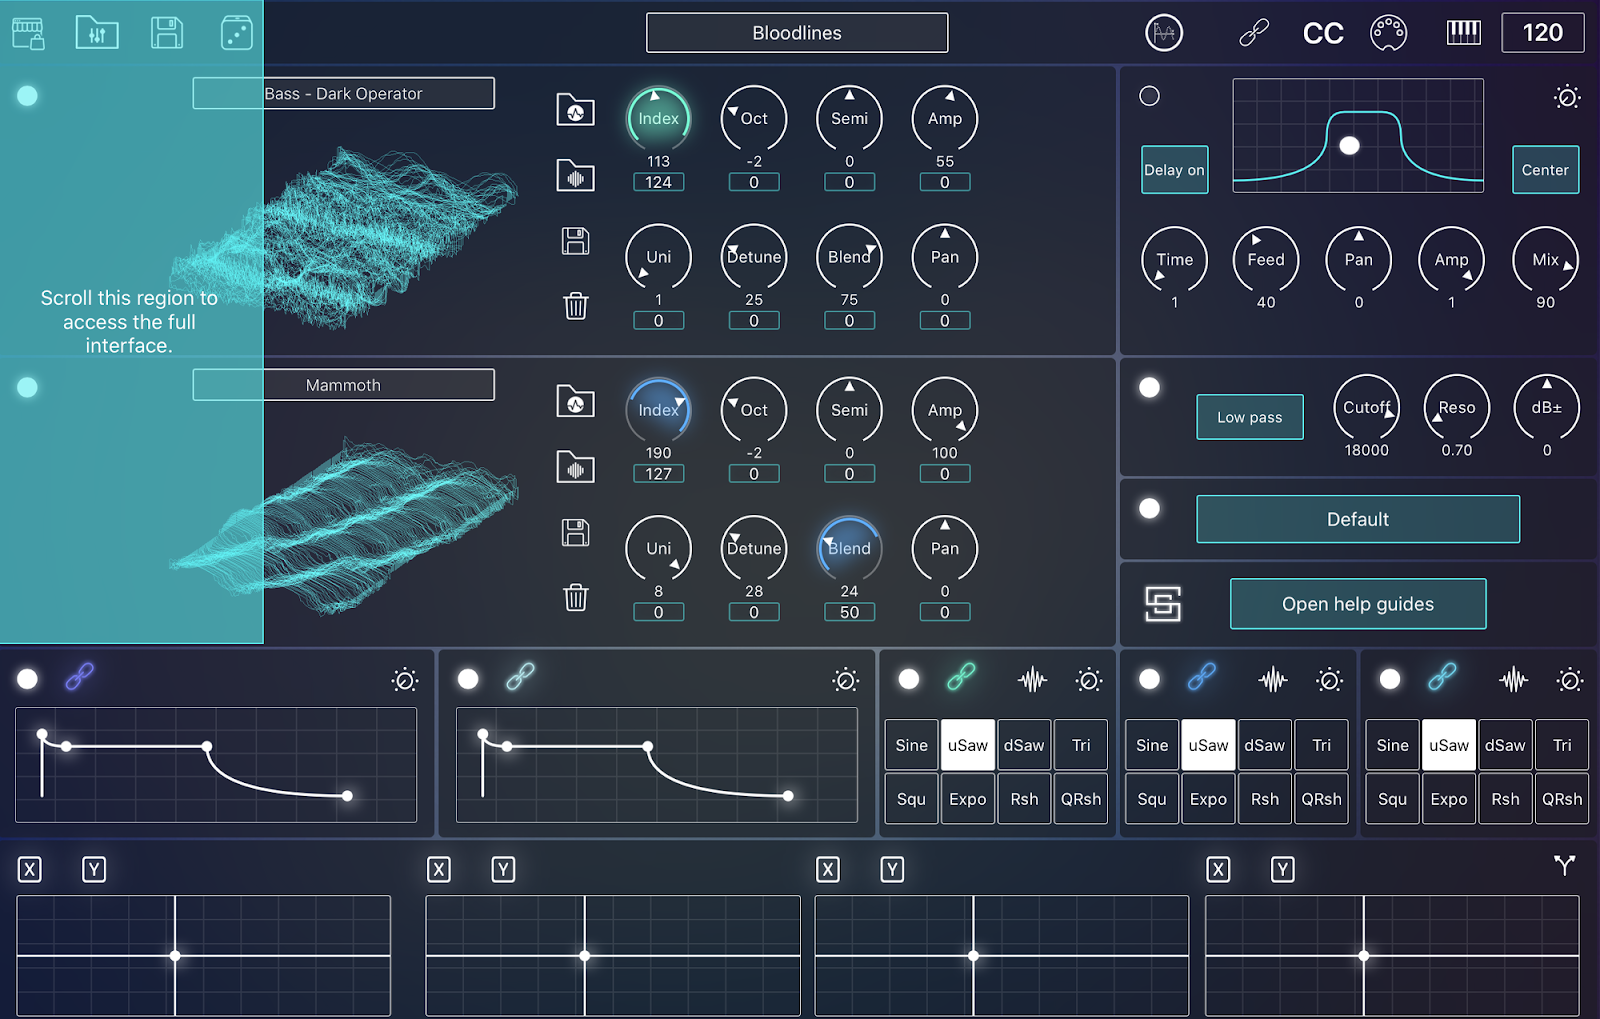Click the Bloodlines preset name
This screenshot has height=1019, width=1600.
click(797, 32)
